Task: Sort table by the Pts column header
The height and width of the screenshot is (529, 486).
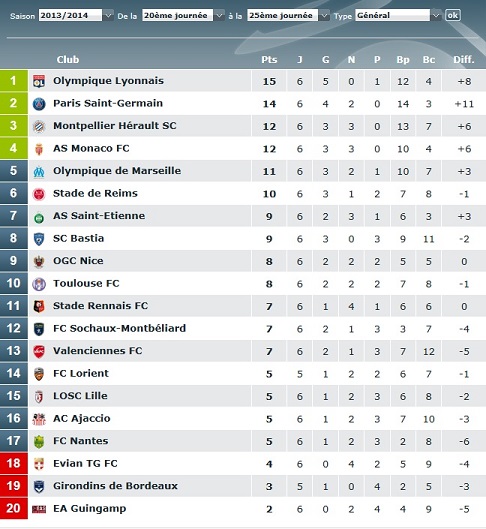Action: point(269,60)
